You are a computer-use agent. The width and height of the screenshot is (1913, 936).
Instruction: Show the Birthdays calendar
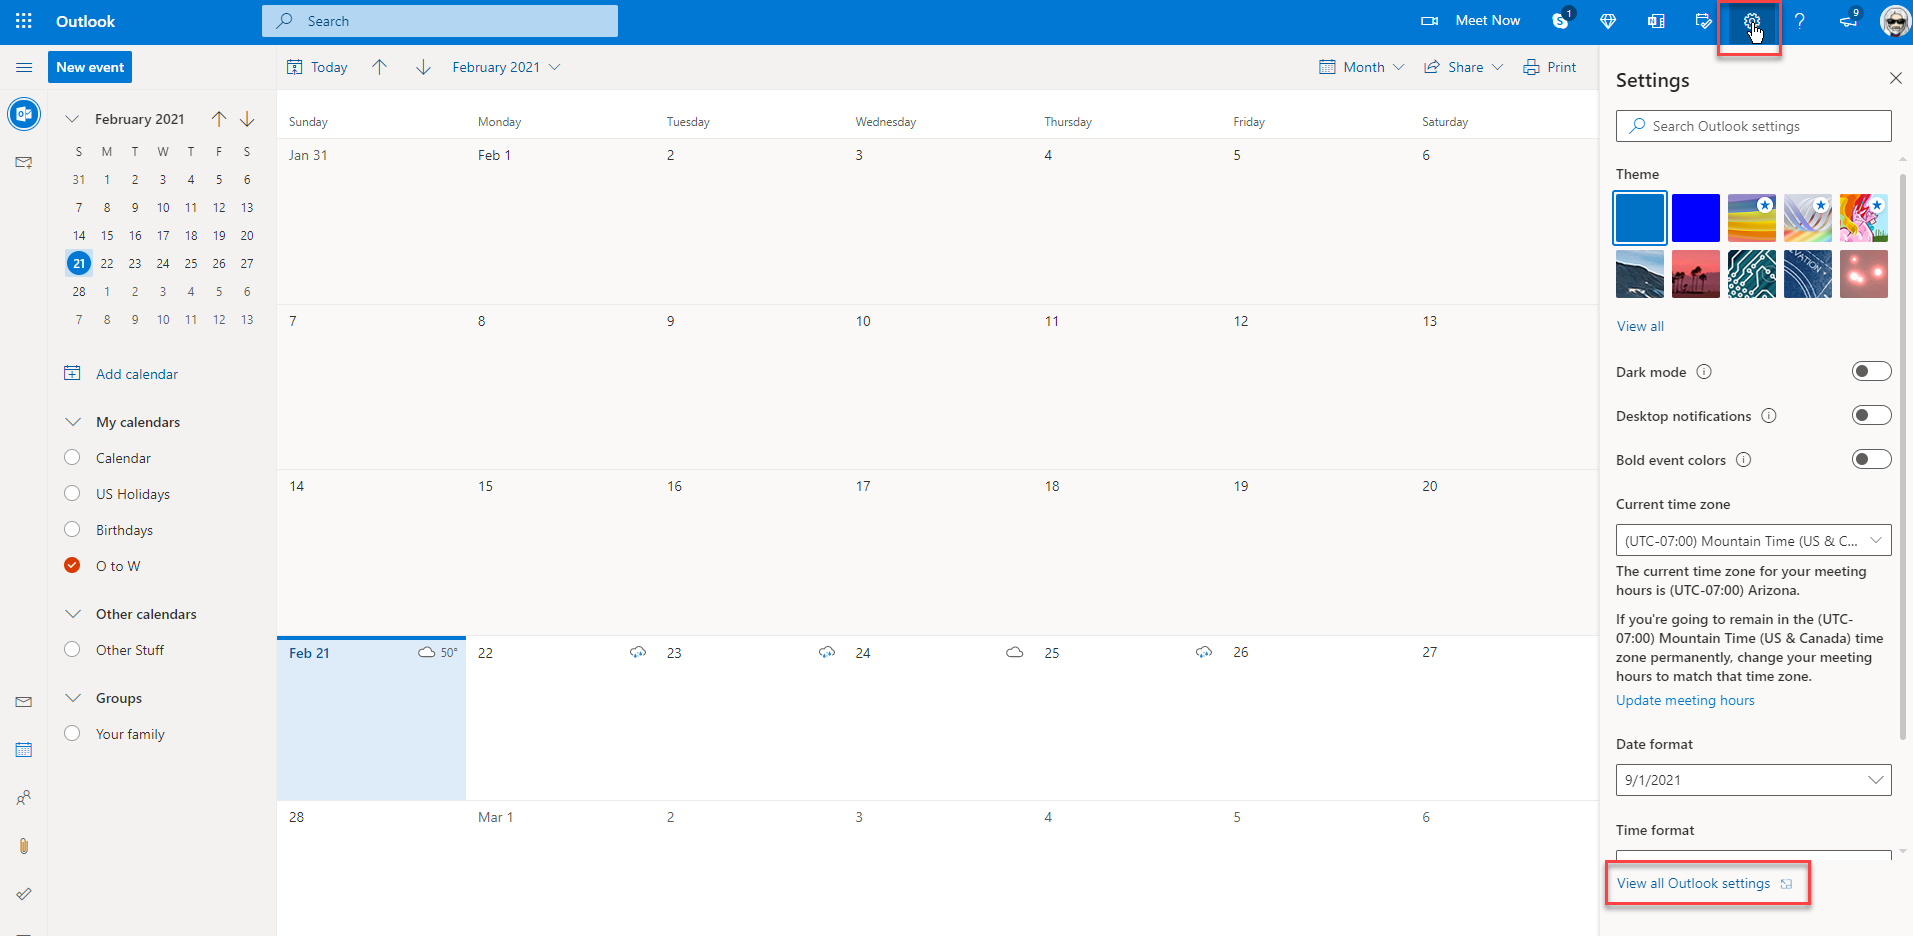tap(72, 529)
